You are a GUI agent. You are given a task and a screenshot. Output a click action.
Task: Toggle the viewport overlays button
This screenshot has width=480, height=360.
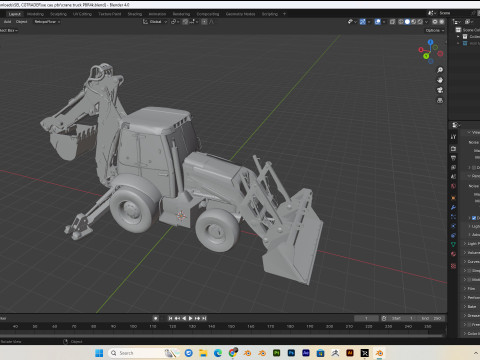pyautogui.click(x=378, y=22)
